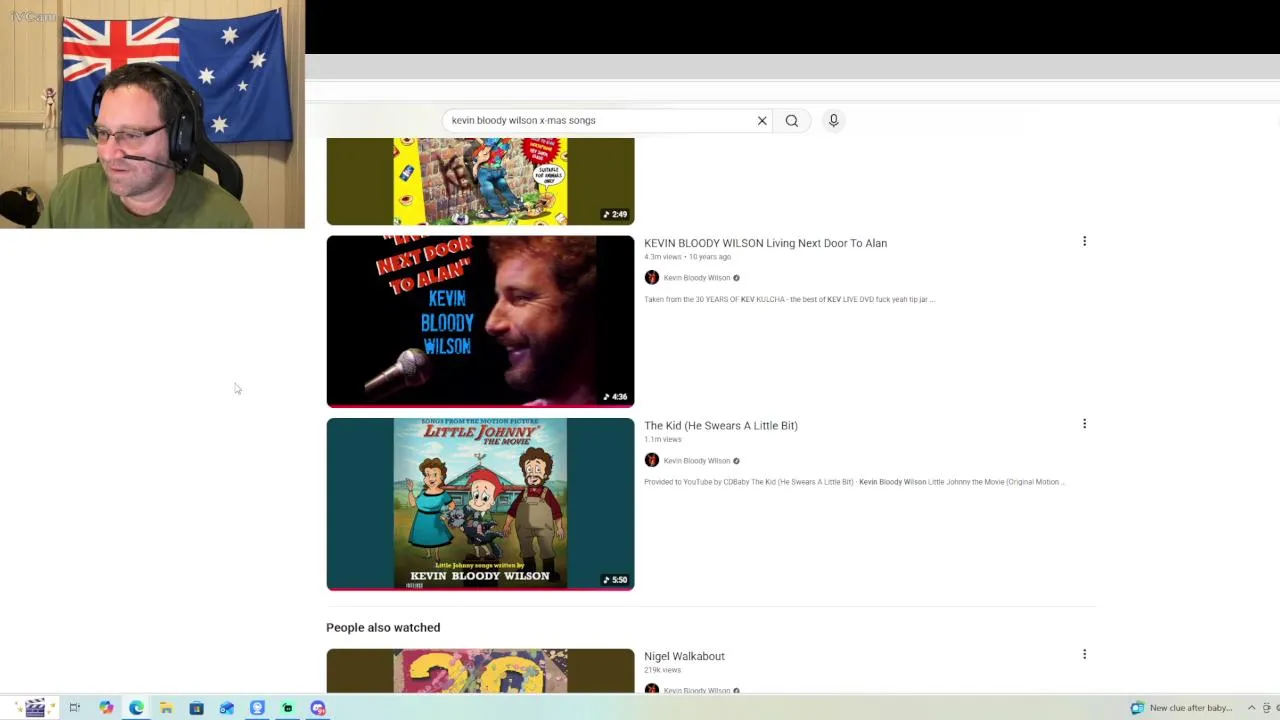Click the iVCam webcam overlay feed
Screen dimensions: 1280x720
tap(152, 115)
